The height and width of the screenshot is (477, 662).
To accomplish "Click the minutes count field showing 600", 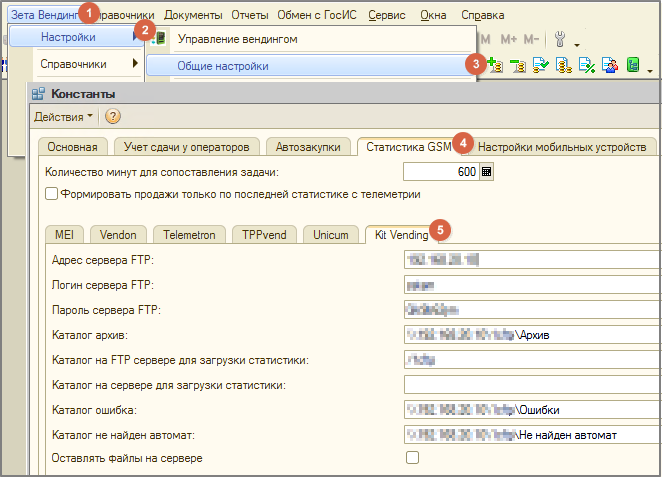I will (441, 172).
